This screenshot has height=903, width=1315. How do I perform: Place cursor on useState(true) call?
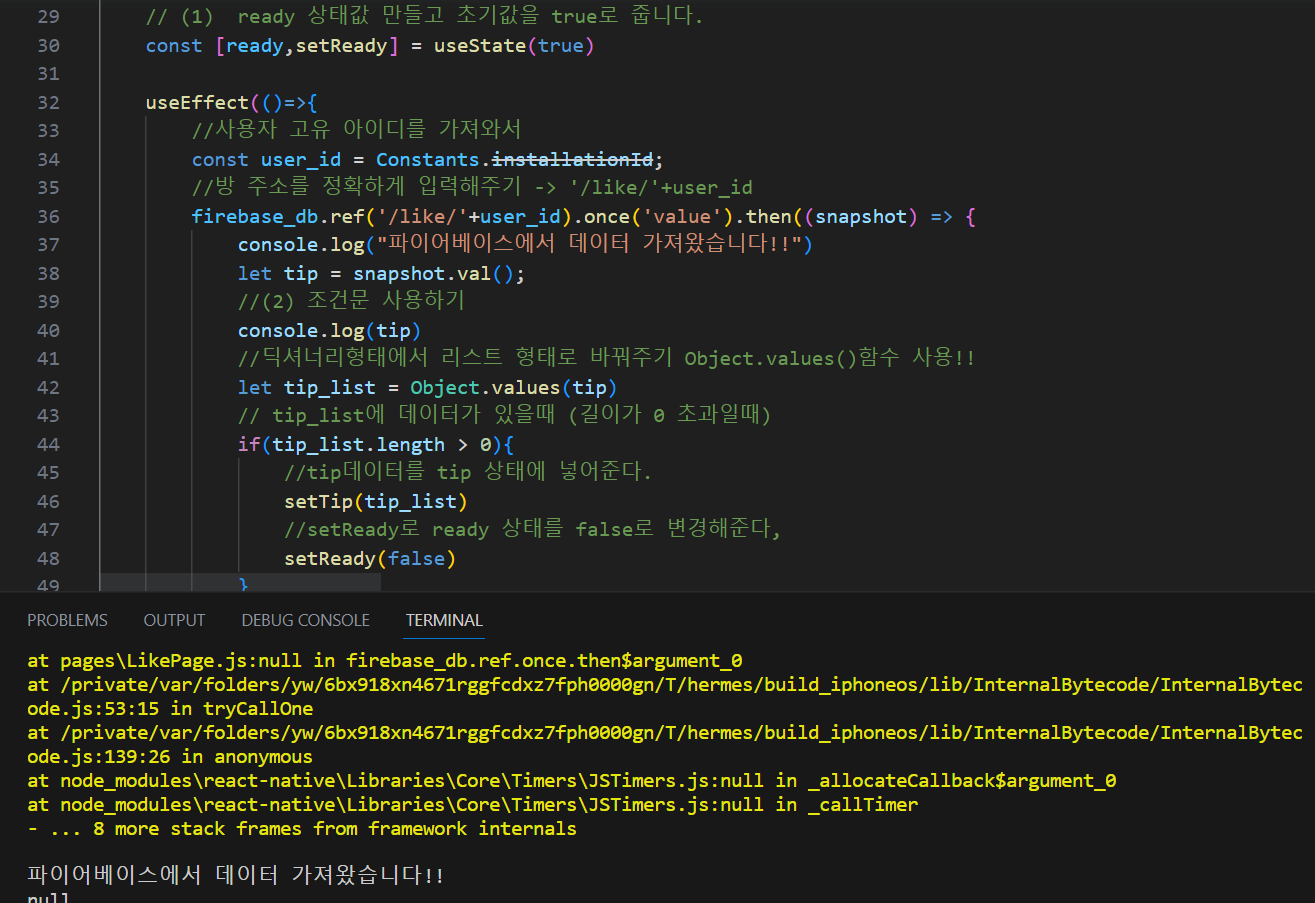pos(514,46)
